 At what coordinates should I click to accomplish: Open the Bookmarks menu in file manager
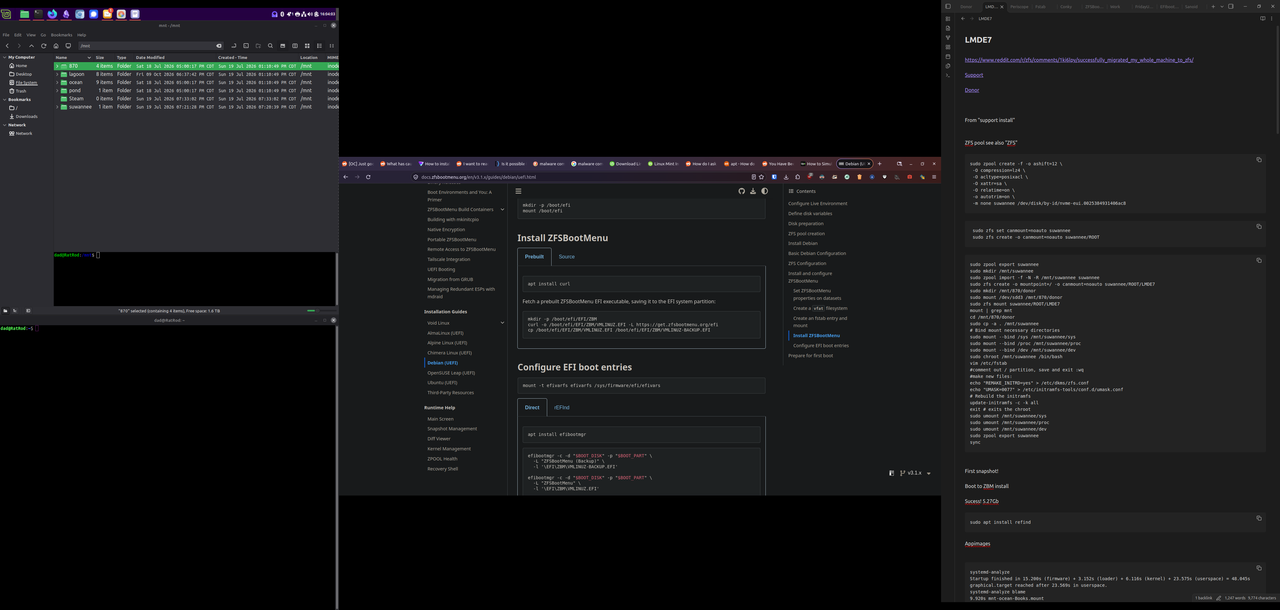coord(61,35)
